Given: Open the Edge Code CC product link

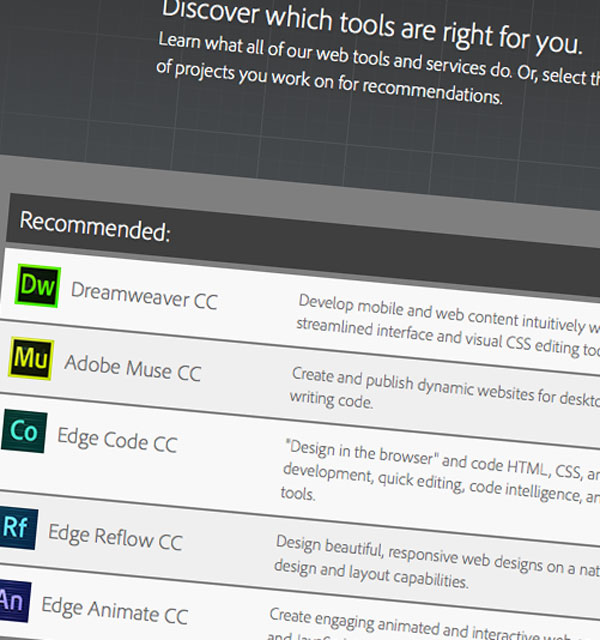Looking at the screenshot, I should (x=118, y=440).
